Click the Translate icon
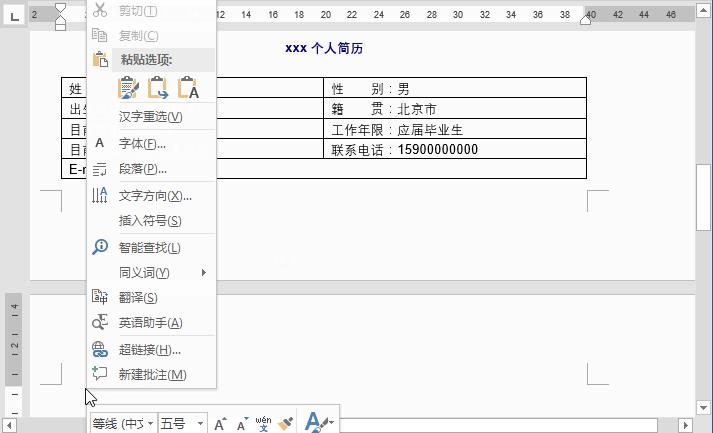This screenshot has width=713, height=433. pyautogui.click(x=100, y=297)
